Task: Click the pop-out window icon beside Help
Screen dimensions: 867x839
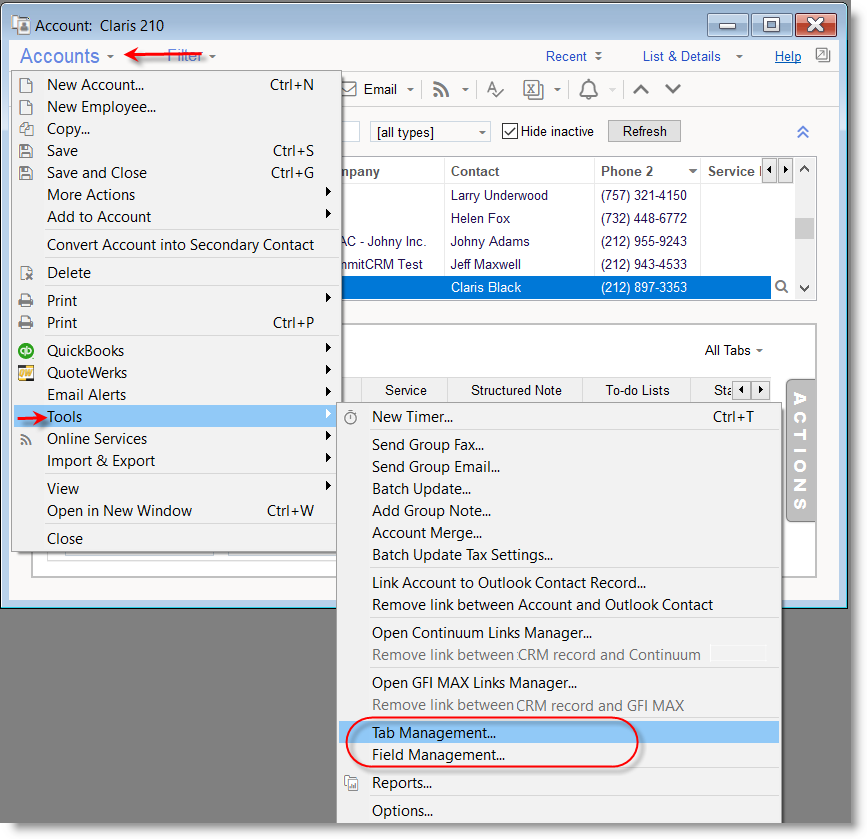Action: 822,56
